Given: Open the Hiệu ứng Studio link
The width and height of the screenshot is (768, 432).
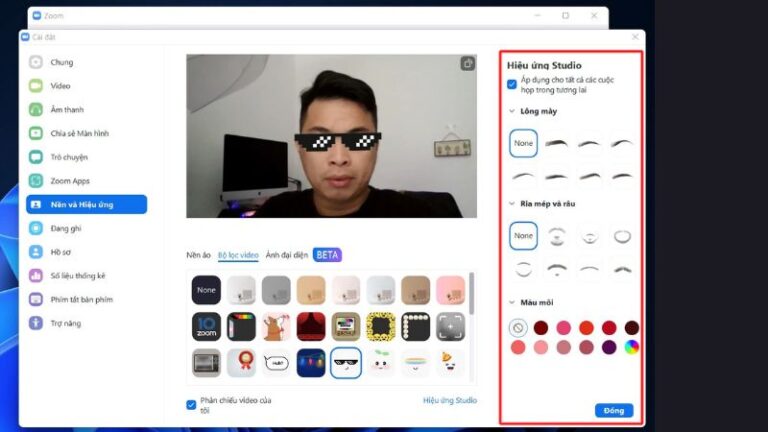Looking at the screenshot, I should [450, 400].
